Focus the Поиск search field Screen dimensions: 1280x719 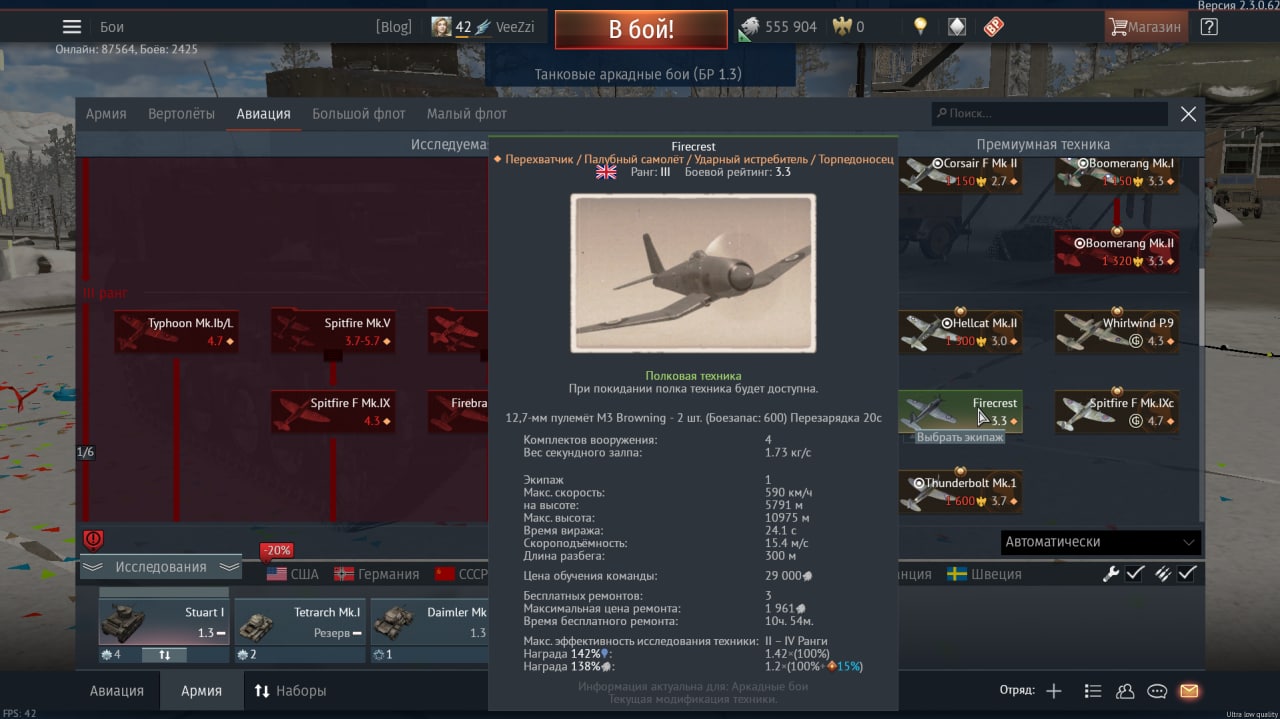[x=1049, y=114]
